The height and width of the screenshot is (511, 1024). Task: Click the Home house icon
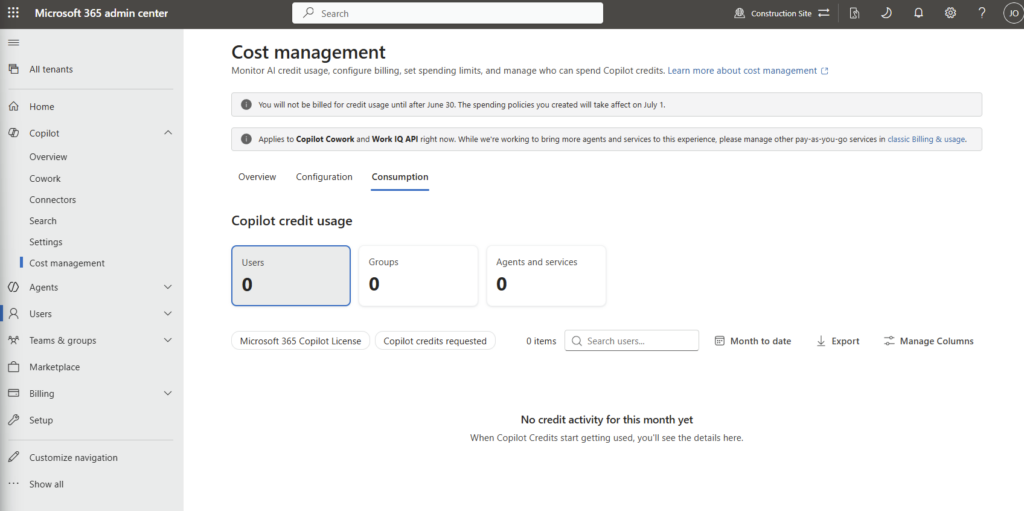[x=13, y=107]
